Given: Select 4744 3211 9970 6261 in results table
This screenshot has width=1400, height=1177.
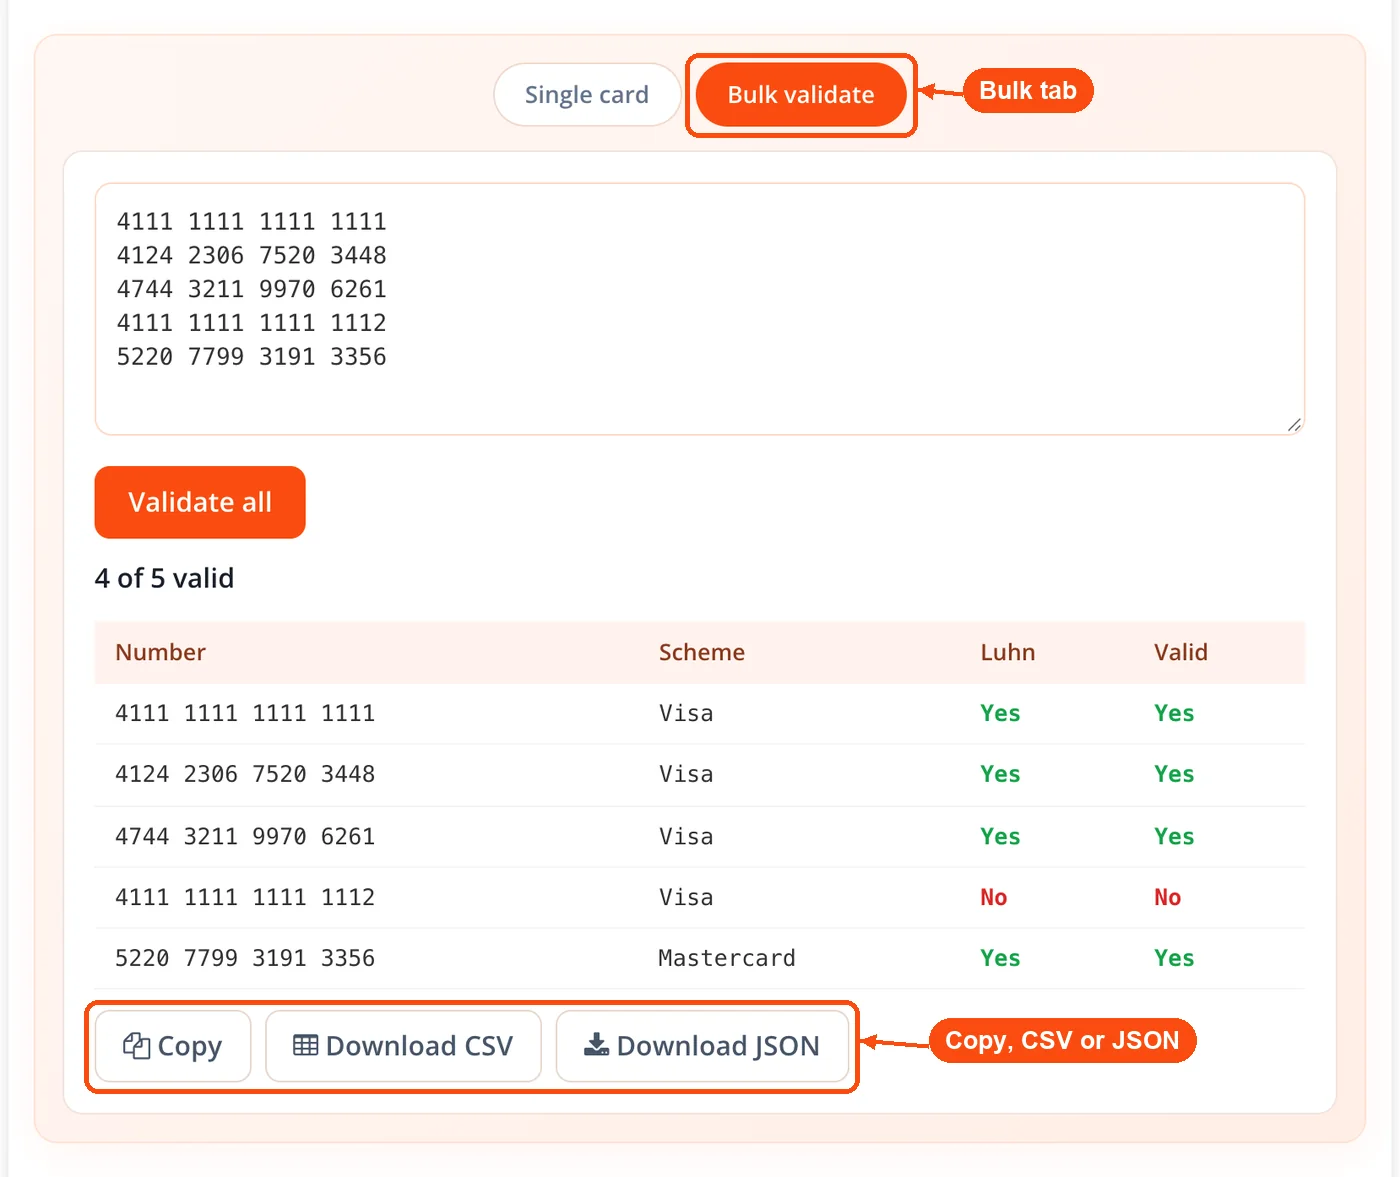Looking at the screenshot, I should [245, 836].
